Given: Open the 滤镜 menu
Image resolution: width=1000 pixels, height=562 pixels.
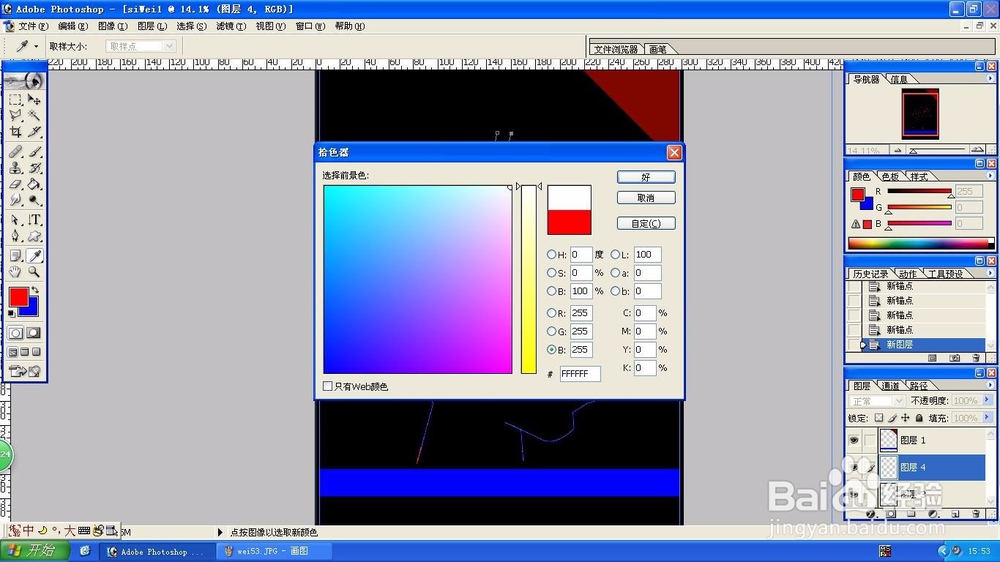Looking at the screenshot, I should tap(231, 26).
